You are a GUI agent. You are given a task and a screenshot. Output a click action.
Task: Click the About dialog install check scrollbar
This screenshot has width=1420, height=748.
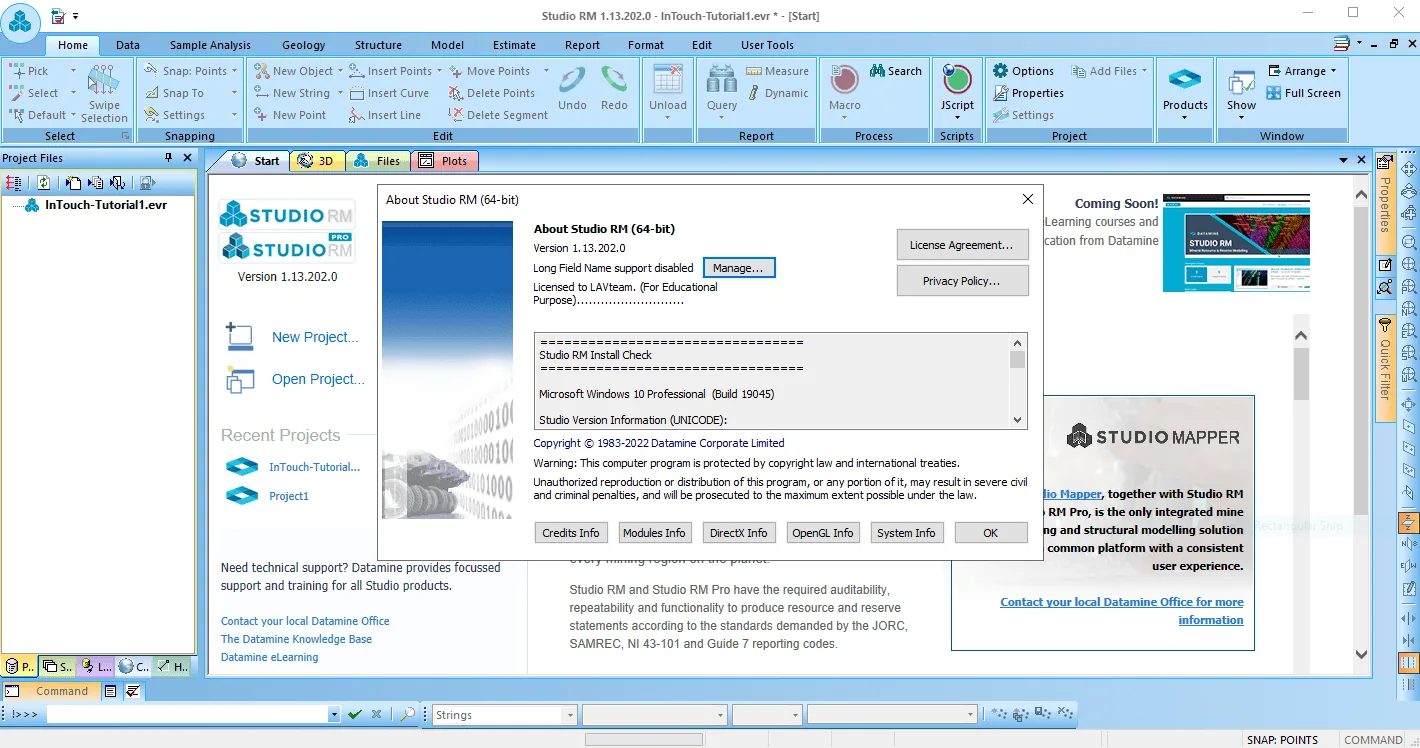1017,381
